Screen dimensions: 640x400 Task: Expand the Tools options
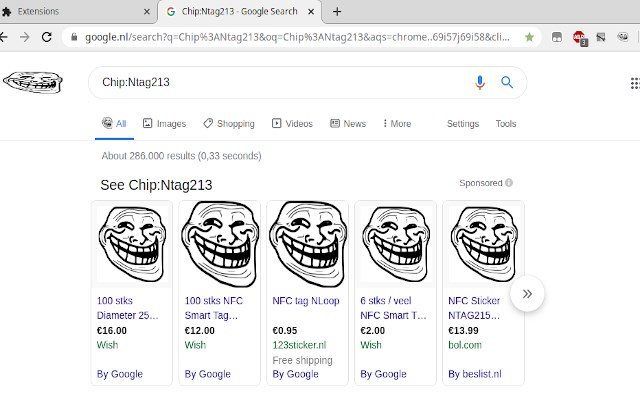[x=506, y=124]
